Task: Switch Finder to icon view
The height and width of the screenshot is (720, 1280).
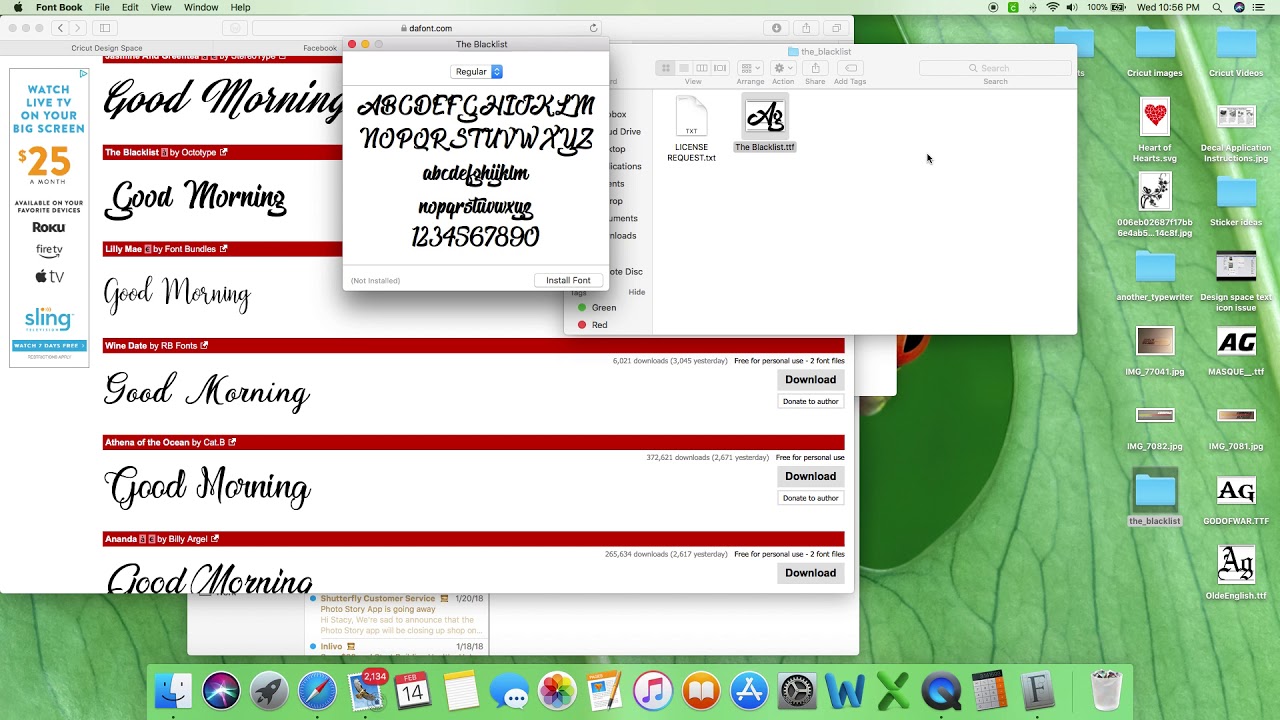Action: pyautogui.click(x=665, y=68)
